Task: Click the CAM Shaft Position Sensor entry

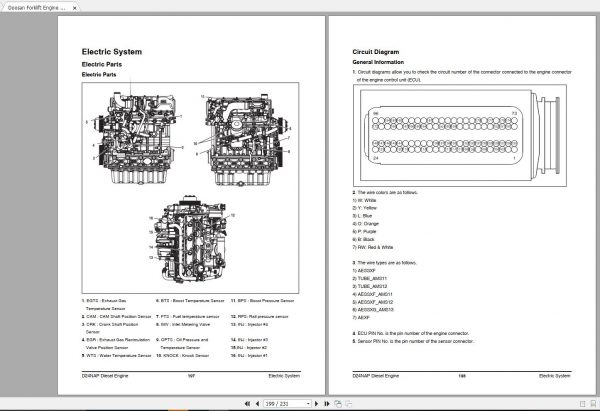Action: 116,317
